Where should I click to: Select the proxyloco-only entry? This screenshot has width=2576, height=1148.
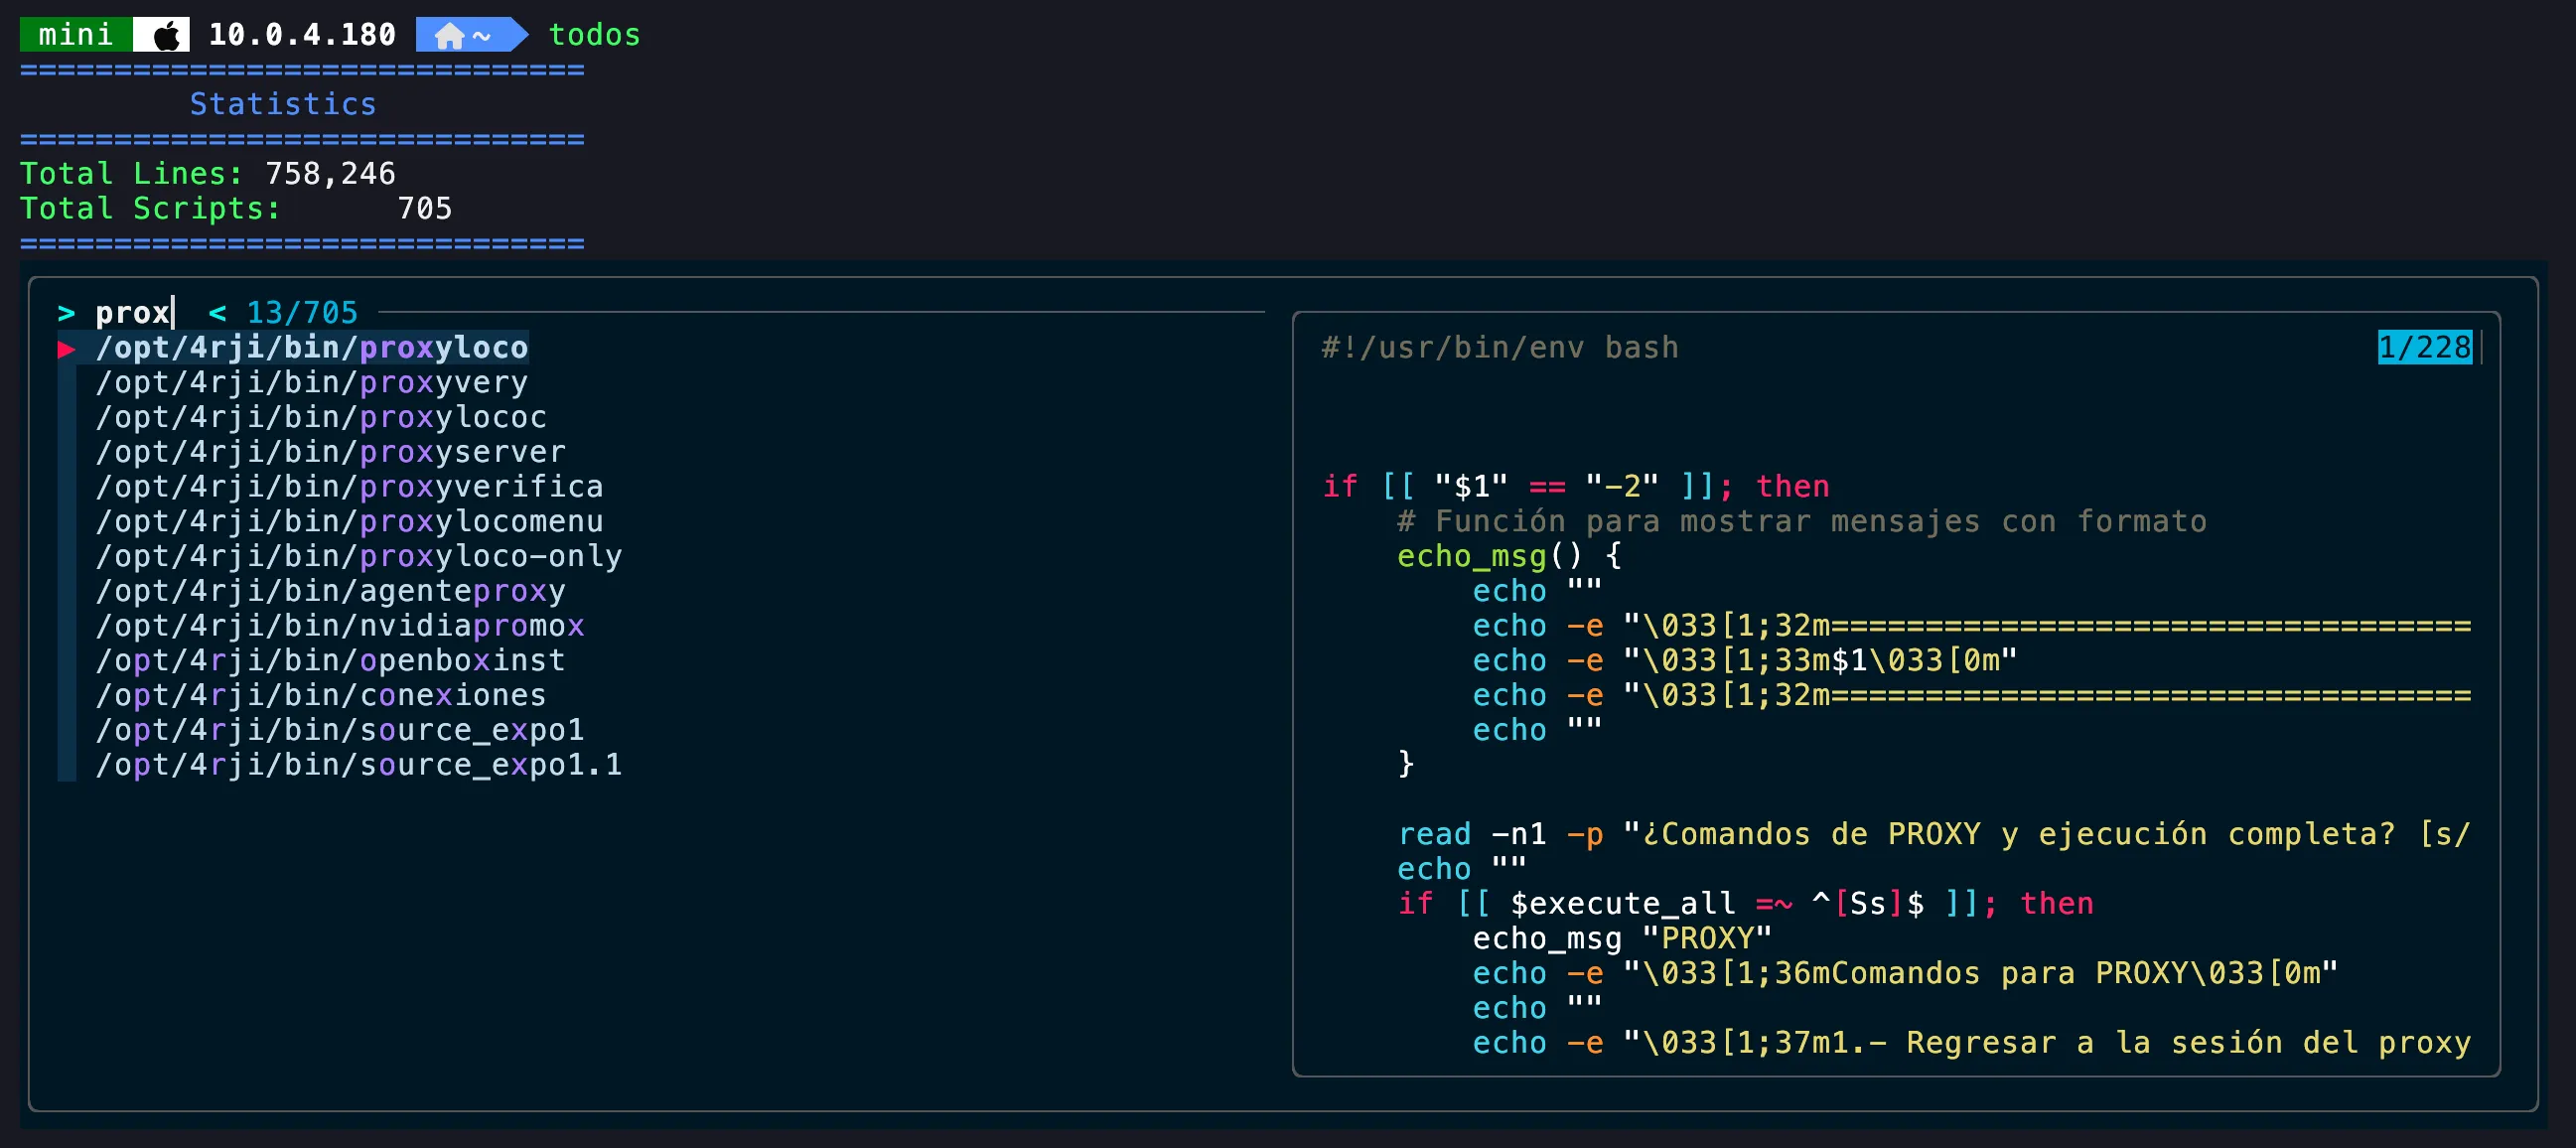[x=358, y=556]
